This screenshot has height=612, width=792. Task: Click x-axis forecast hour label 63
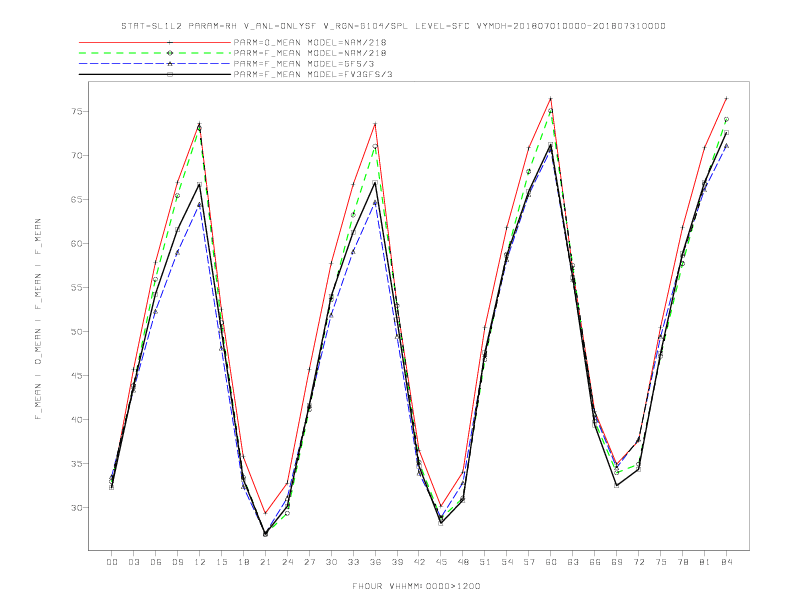[x=573, y=562]
